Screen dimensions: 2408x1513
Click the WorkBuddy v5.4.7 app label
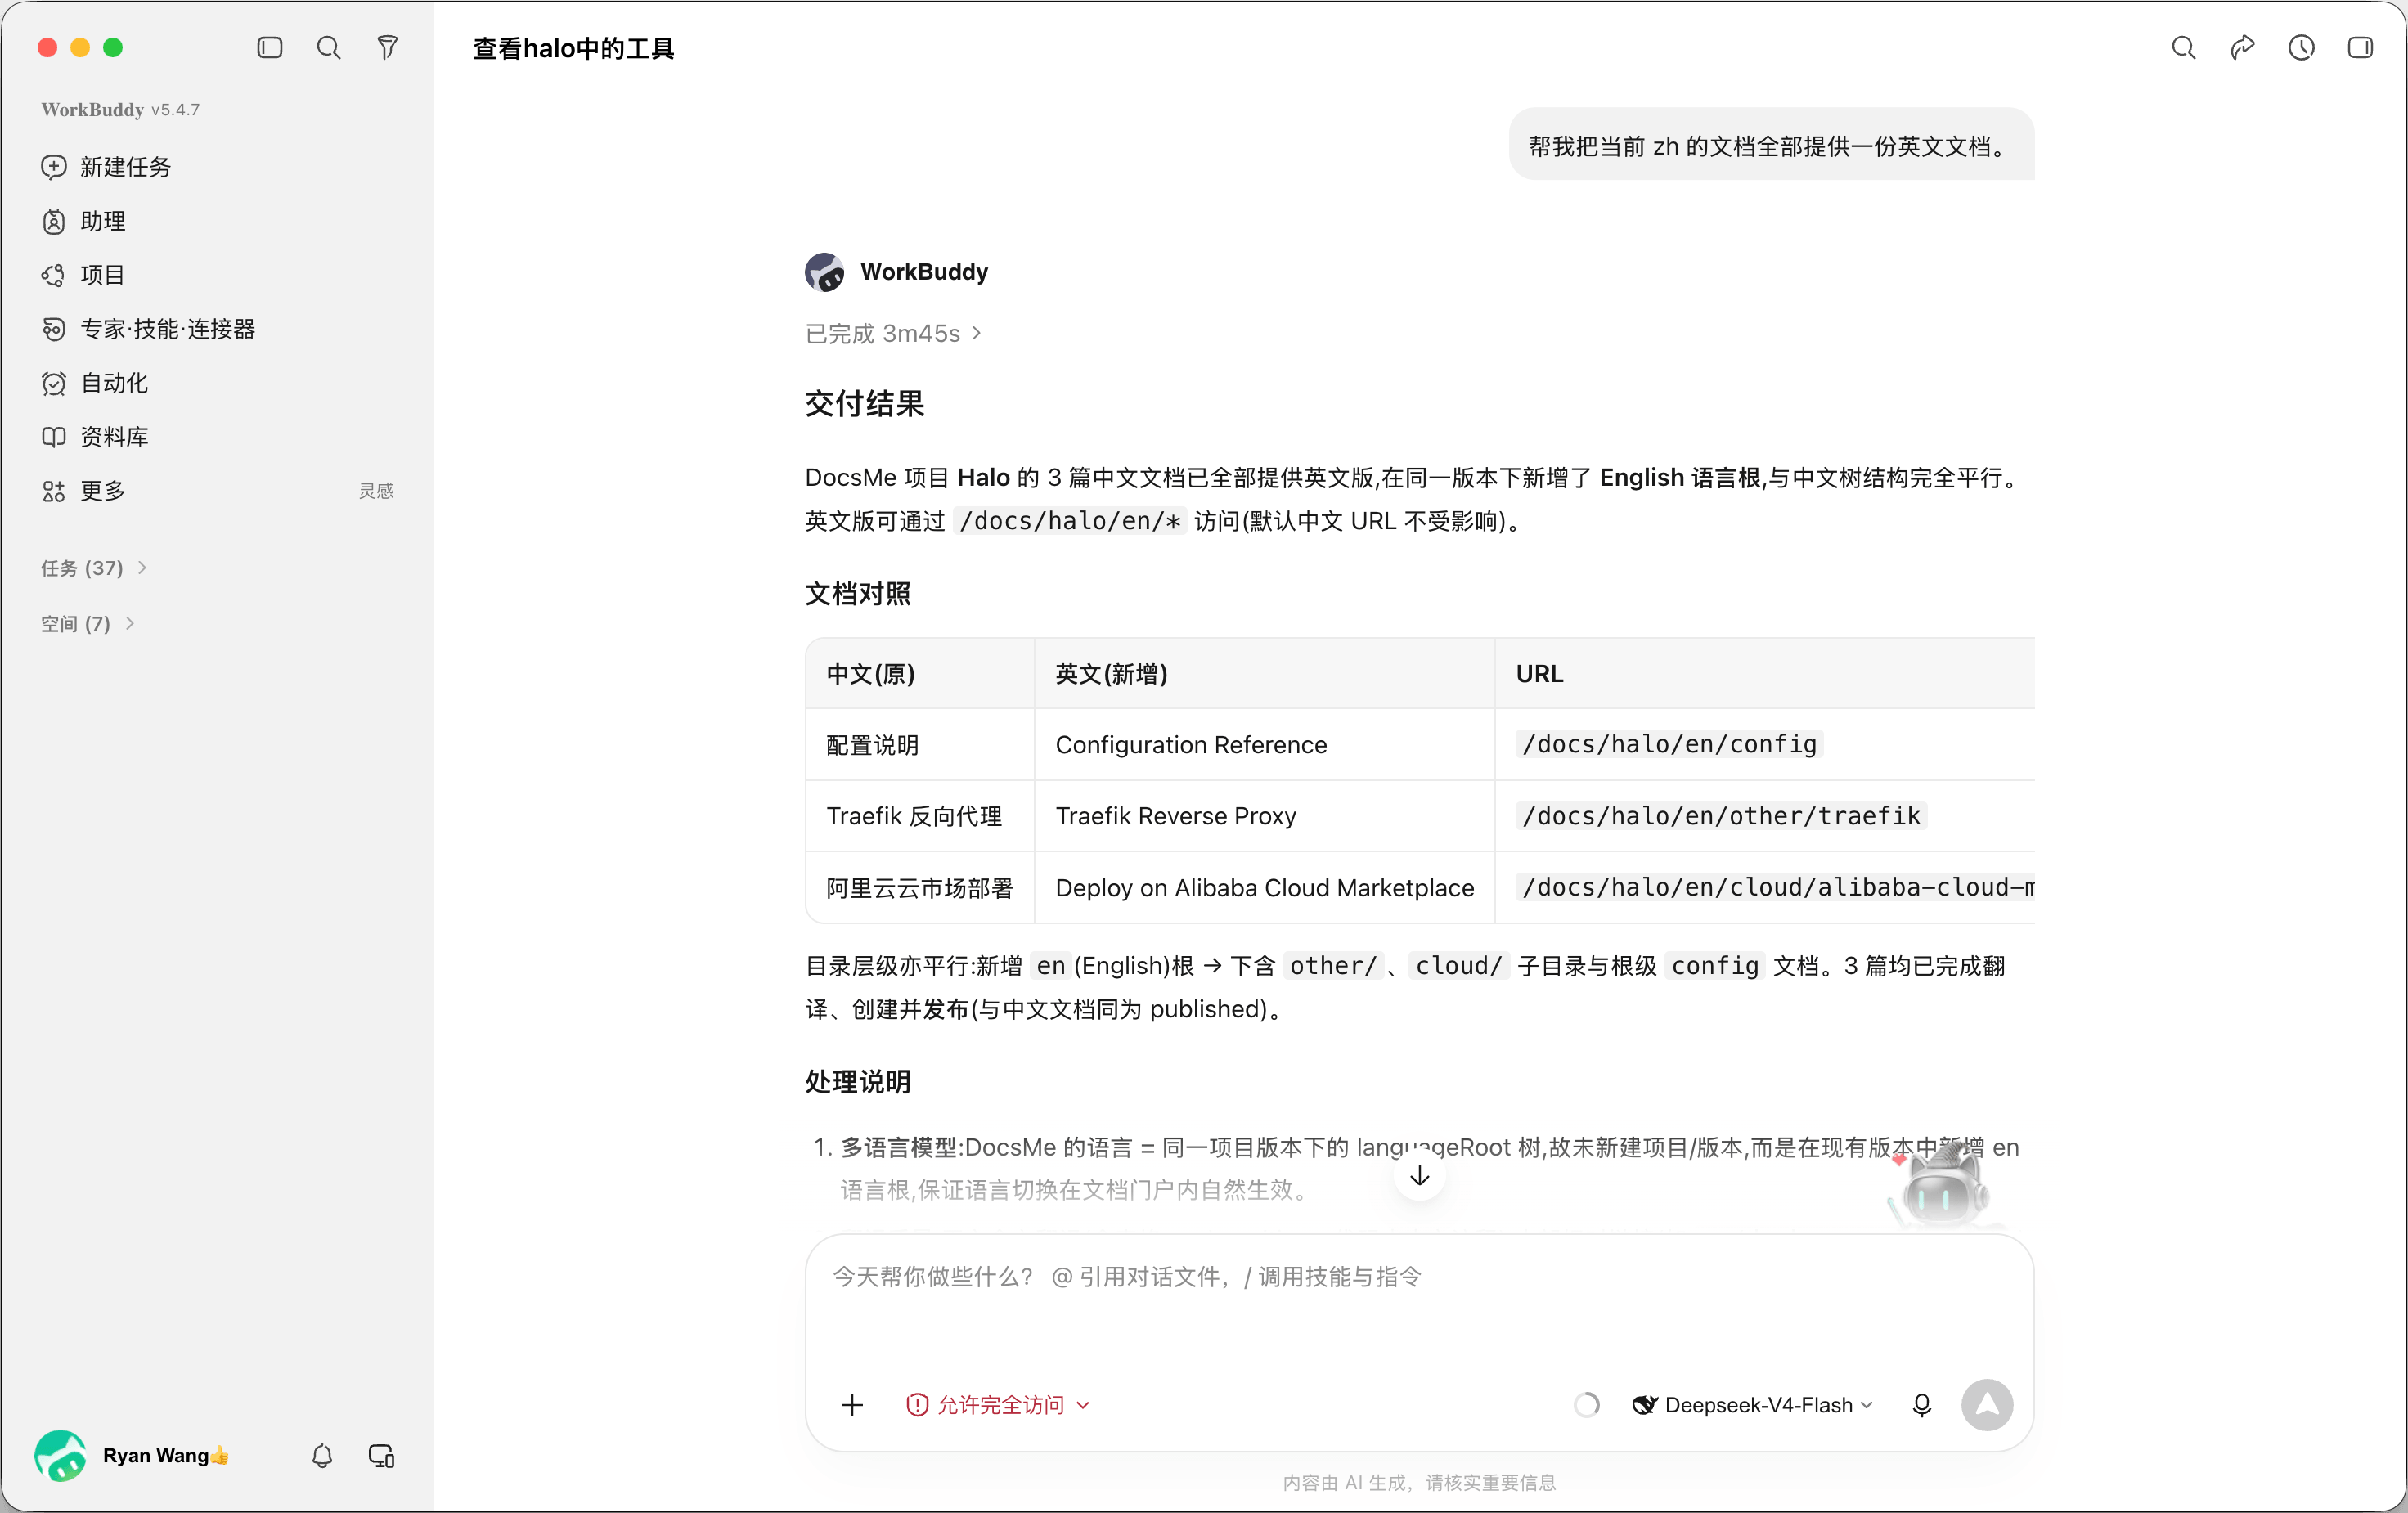click(x=120, y=110)
